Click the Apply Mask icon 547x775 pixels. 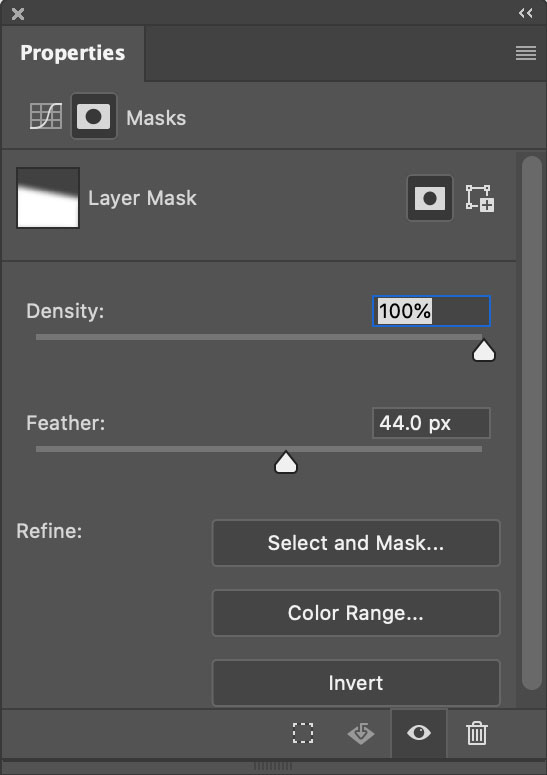[x=361, y=733]
